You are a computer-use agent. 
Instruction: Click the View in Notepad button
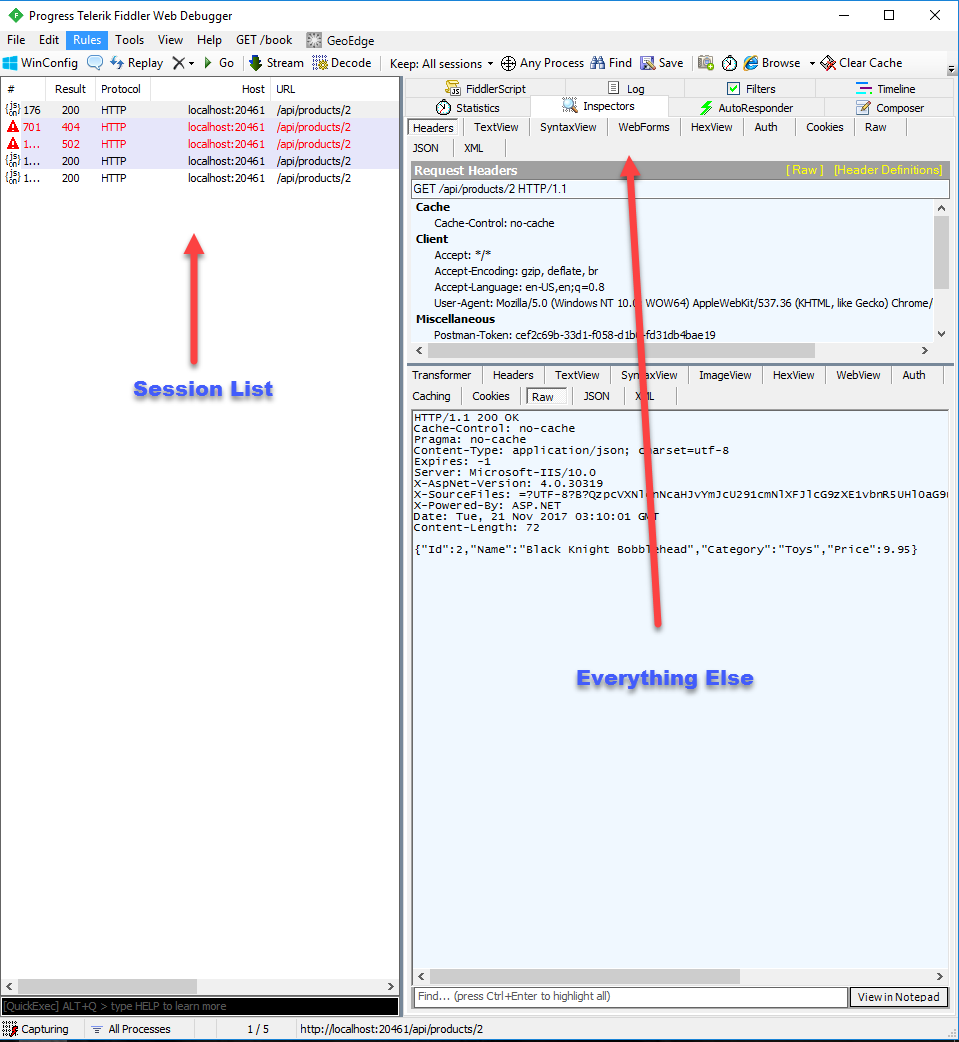(x=898, y=997)
